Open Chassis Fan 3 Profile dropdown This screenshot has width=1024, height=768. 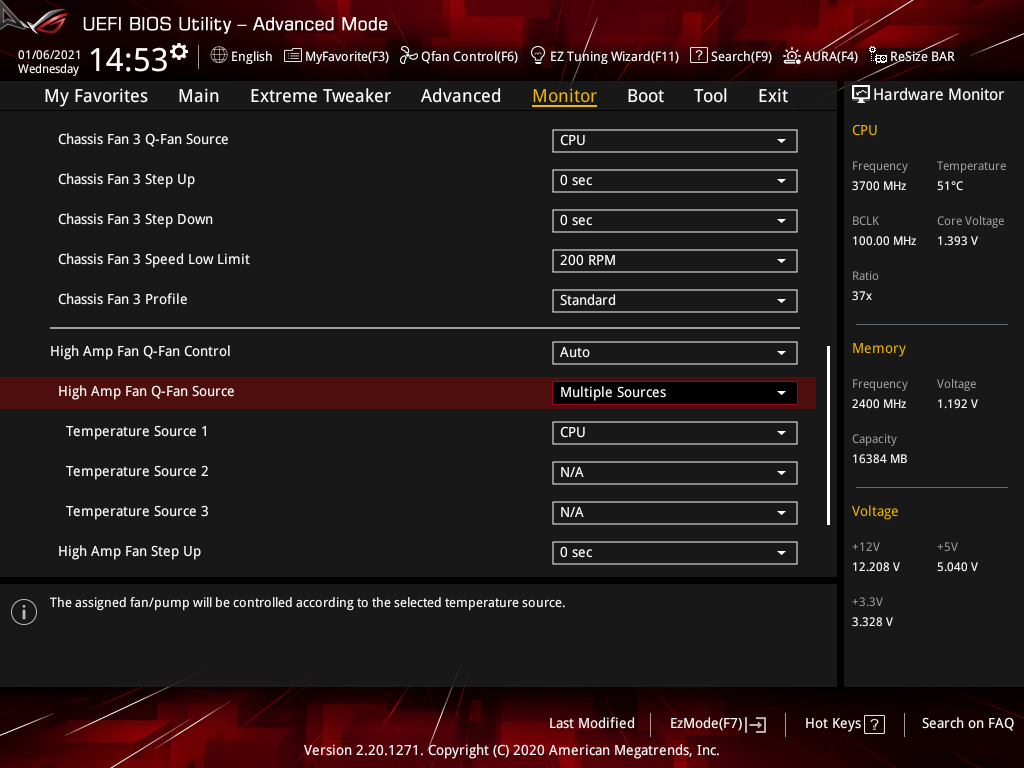(674, 300)
